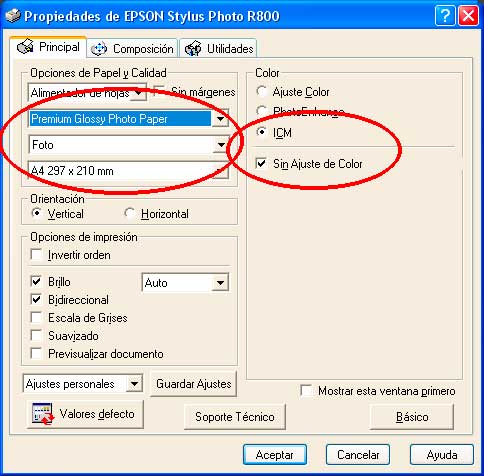
Task: Close the Propiedades dialog window
Action: (x=468, y=16)
